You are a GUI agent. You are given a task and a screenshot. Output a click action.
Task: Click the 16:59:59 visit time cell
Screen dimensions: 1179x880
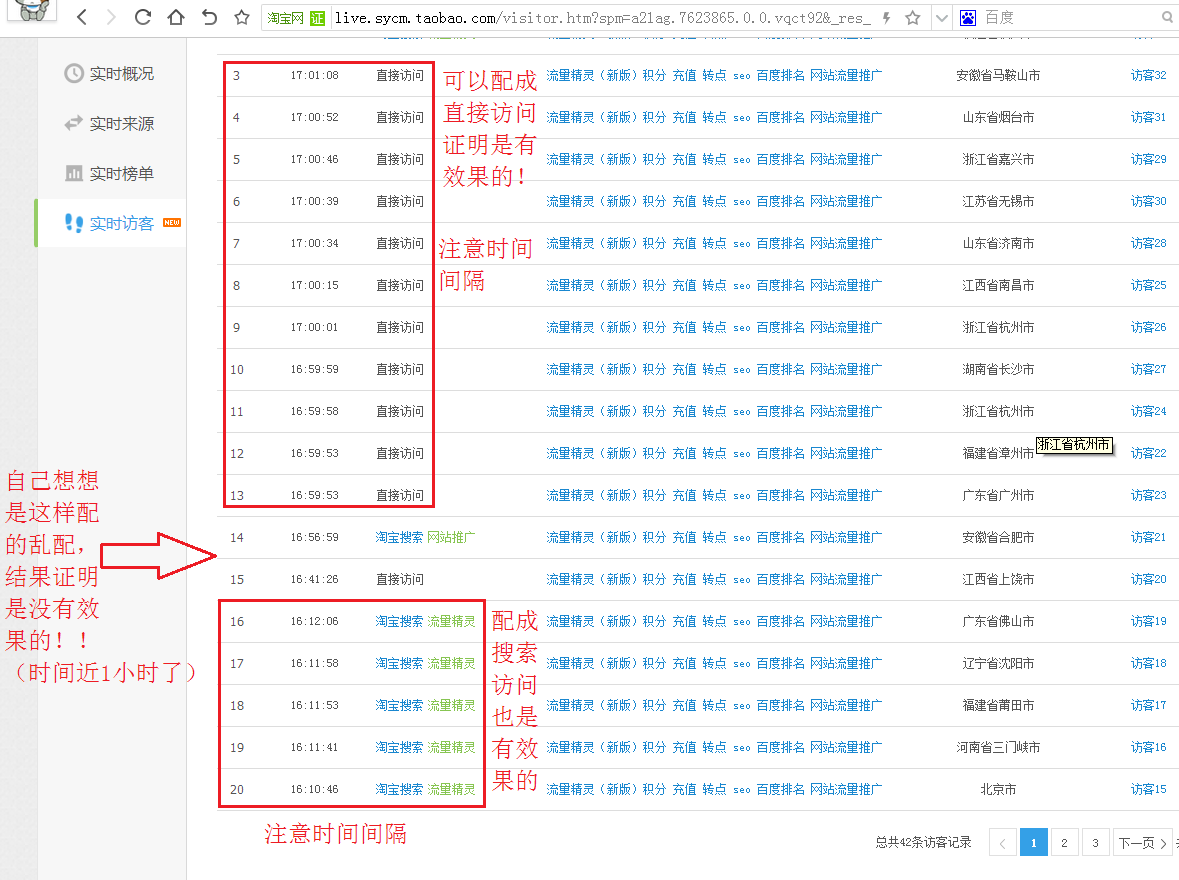[x=315, y=369]
